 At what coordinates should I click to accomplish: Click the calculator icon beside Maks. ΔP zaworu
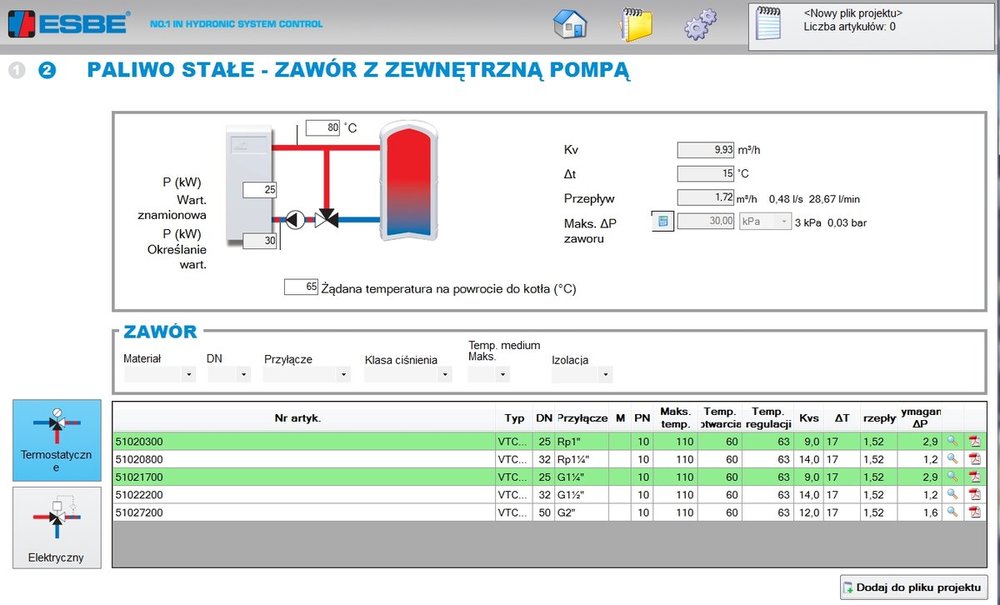point(662,221)
